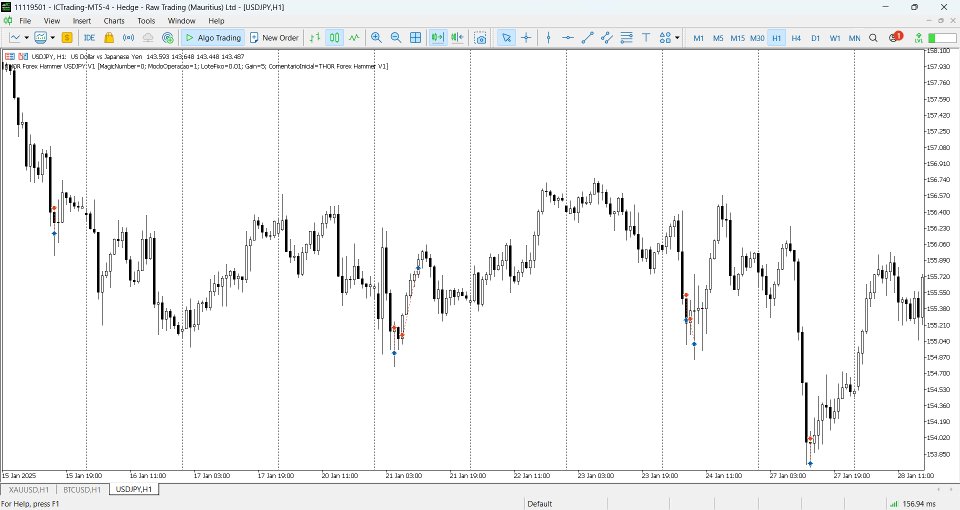This screenshot has width=960, height=510.
Task: Switch chart to line chart
Action: (354, 37)
